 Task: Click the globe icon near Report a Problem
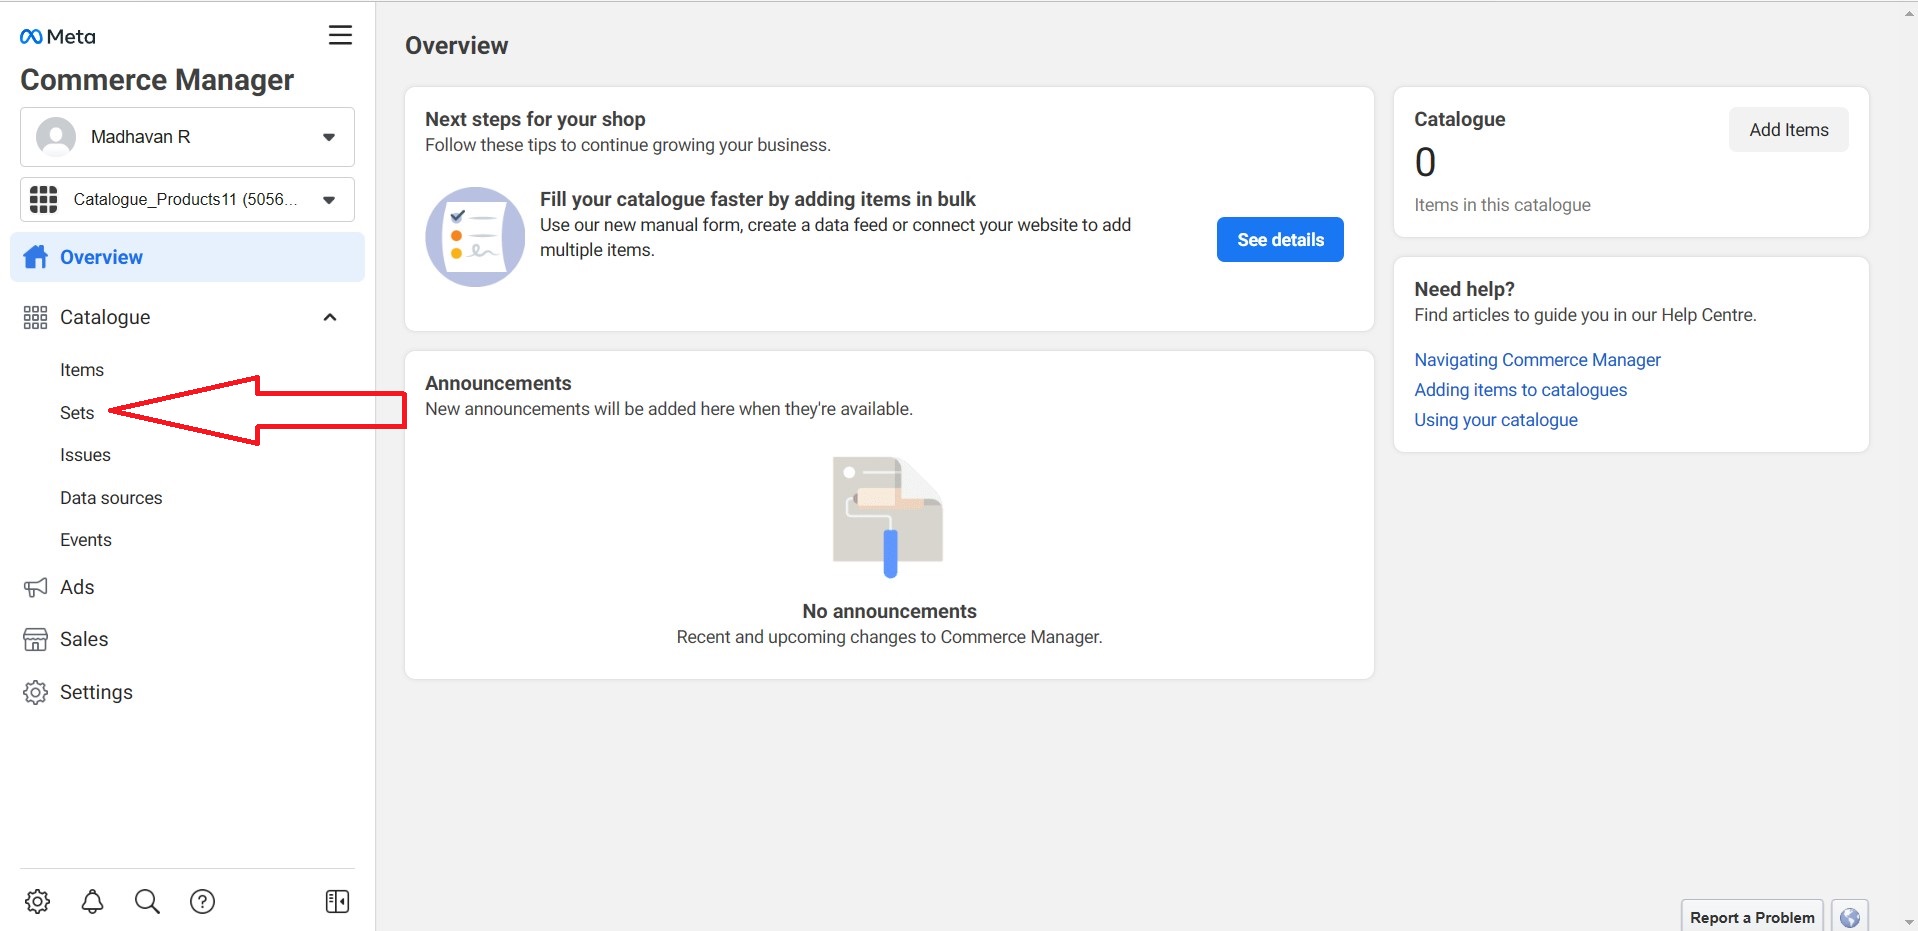(x=1850, y=917)
